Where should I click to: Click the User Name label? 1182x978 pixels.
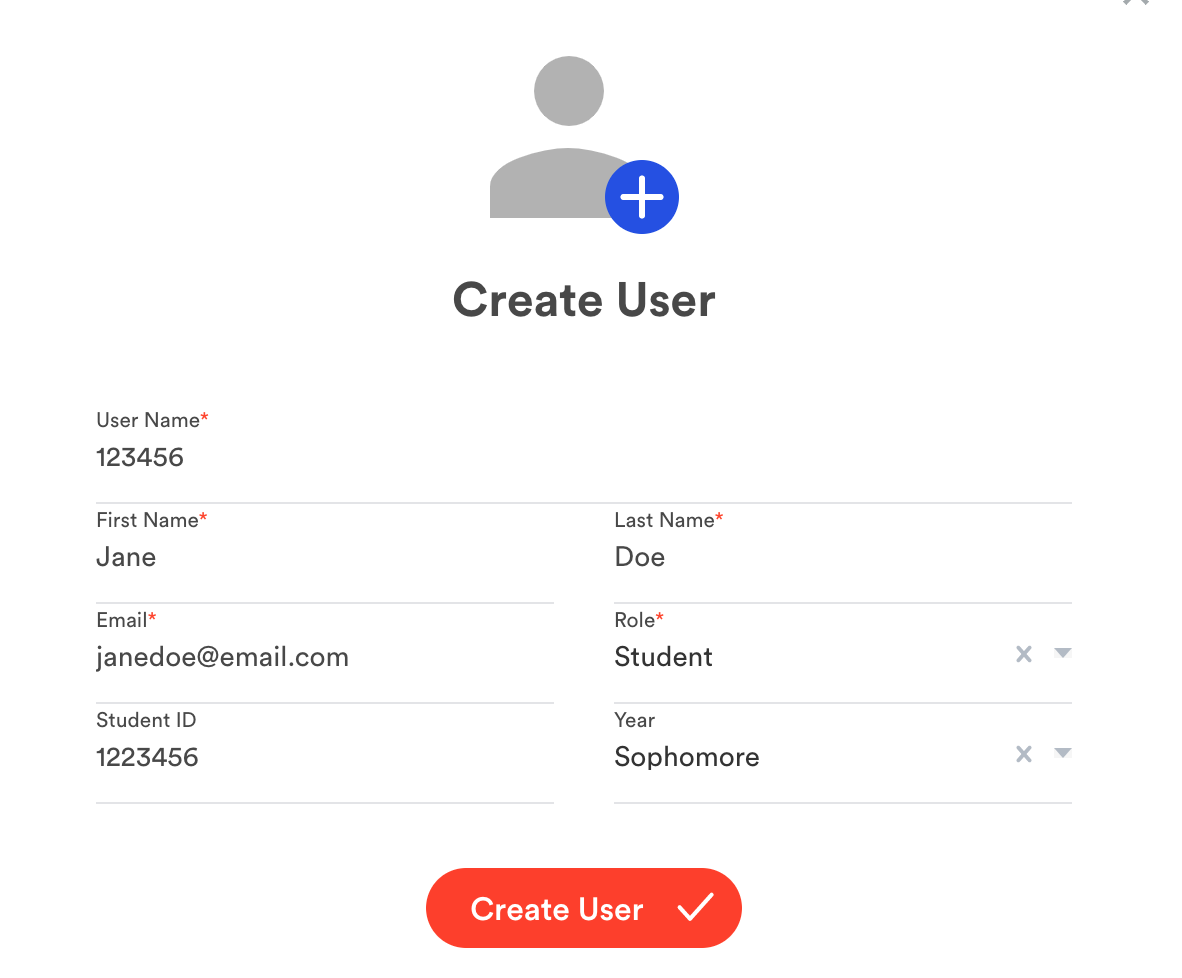pos(148,420)
